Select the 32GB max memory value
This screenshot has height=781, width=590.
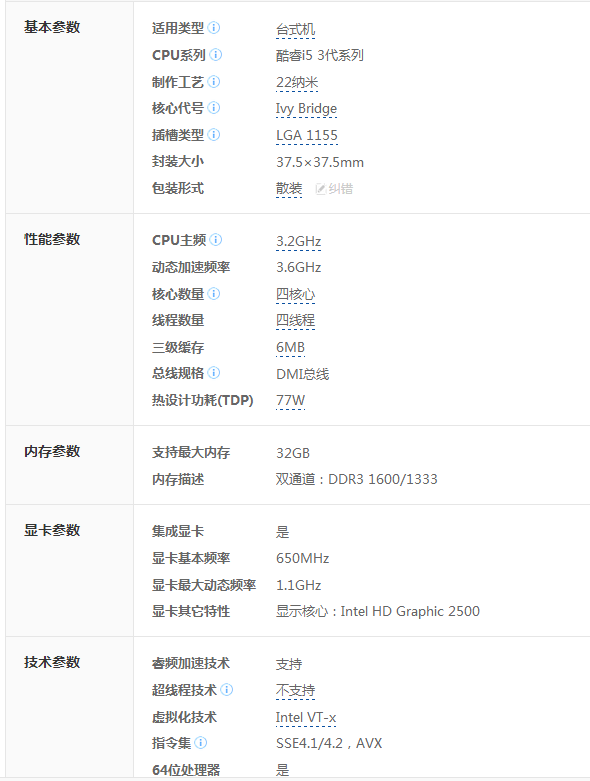point(293,453)
